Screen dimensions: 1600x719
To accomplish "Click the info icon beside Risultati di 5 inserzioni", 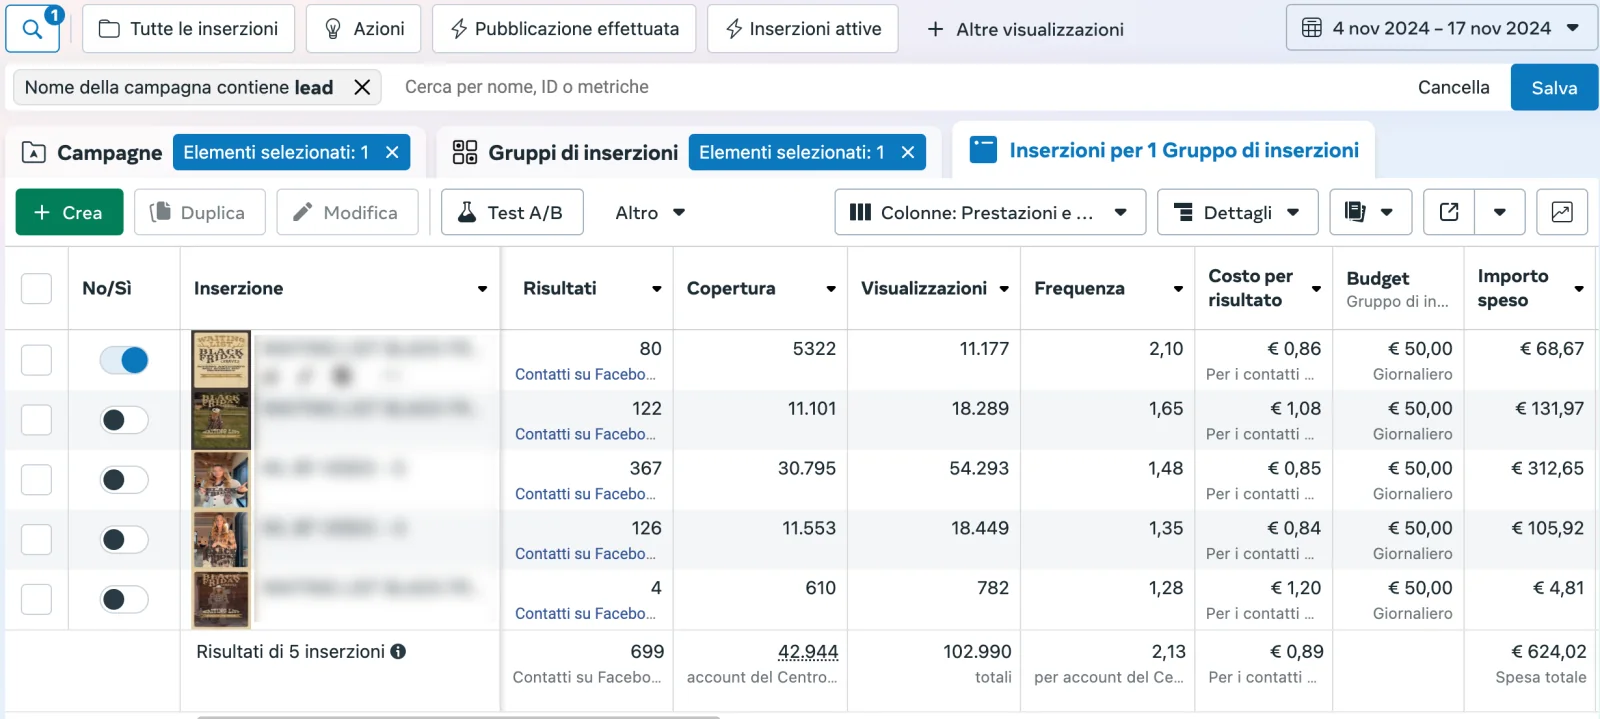I will coord(398,652).
